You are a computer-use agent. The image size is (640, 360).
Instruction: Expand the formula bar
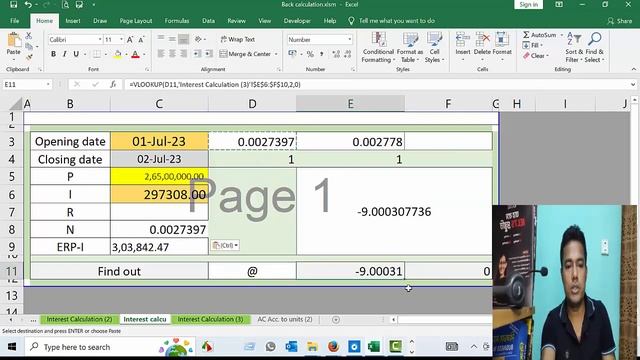coord(633,84)
